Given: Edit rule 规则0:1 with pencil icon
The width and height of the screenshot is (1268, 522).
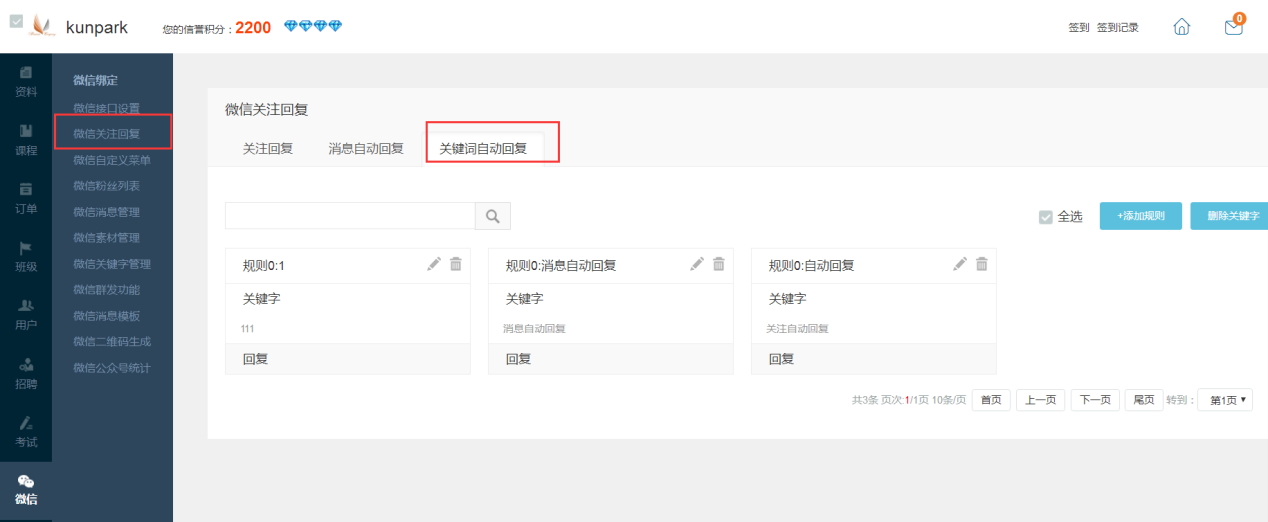Looking at the screenshot, I should coord(433,264).
